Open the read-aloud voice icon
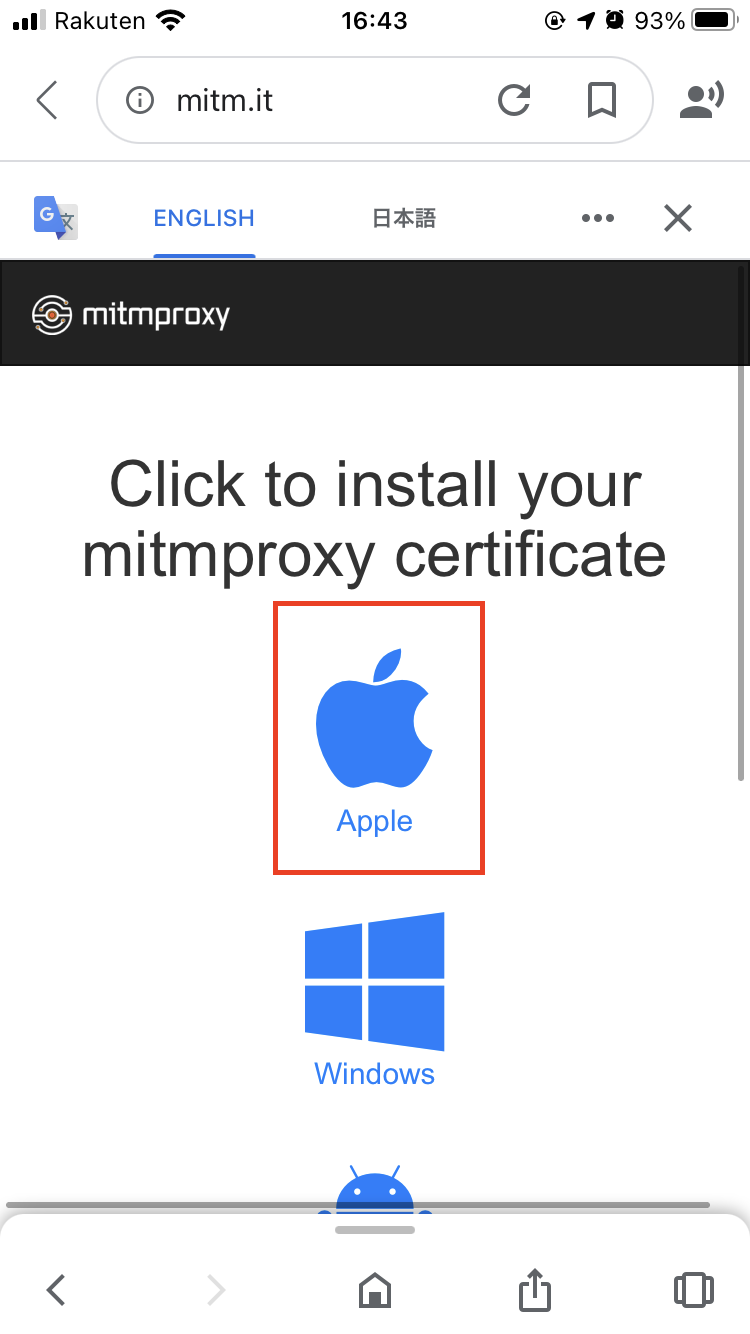750x1334 pixels. tap(701, 100)
